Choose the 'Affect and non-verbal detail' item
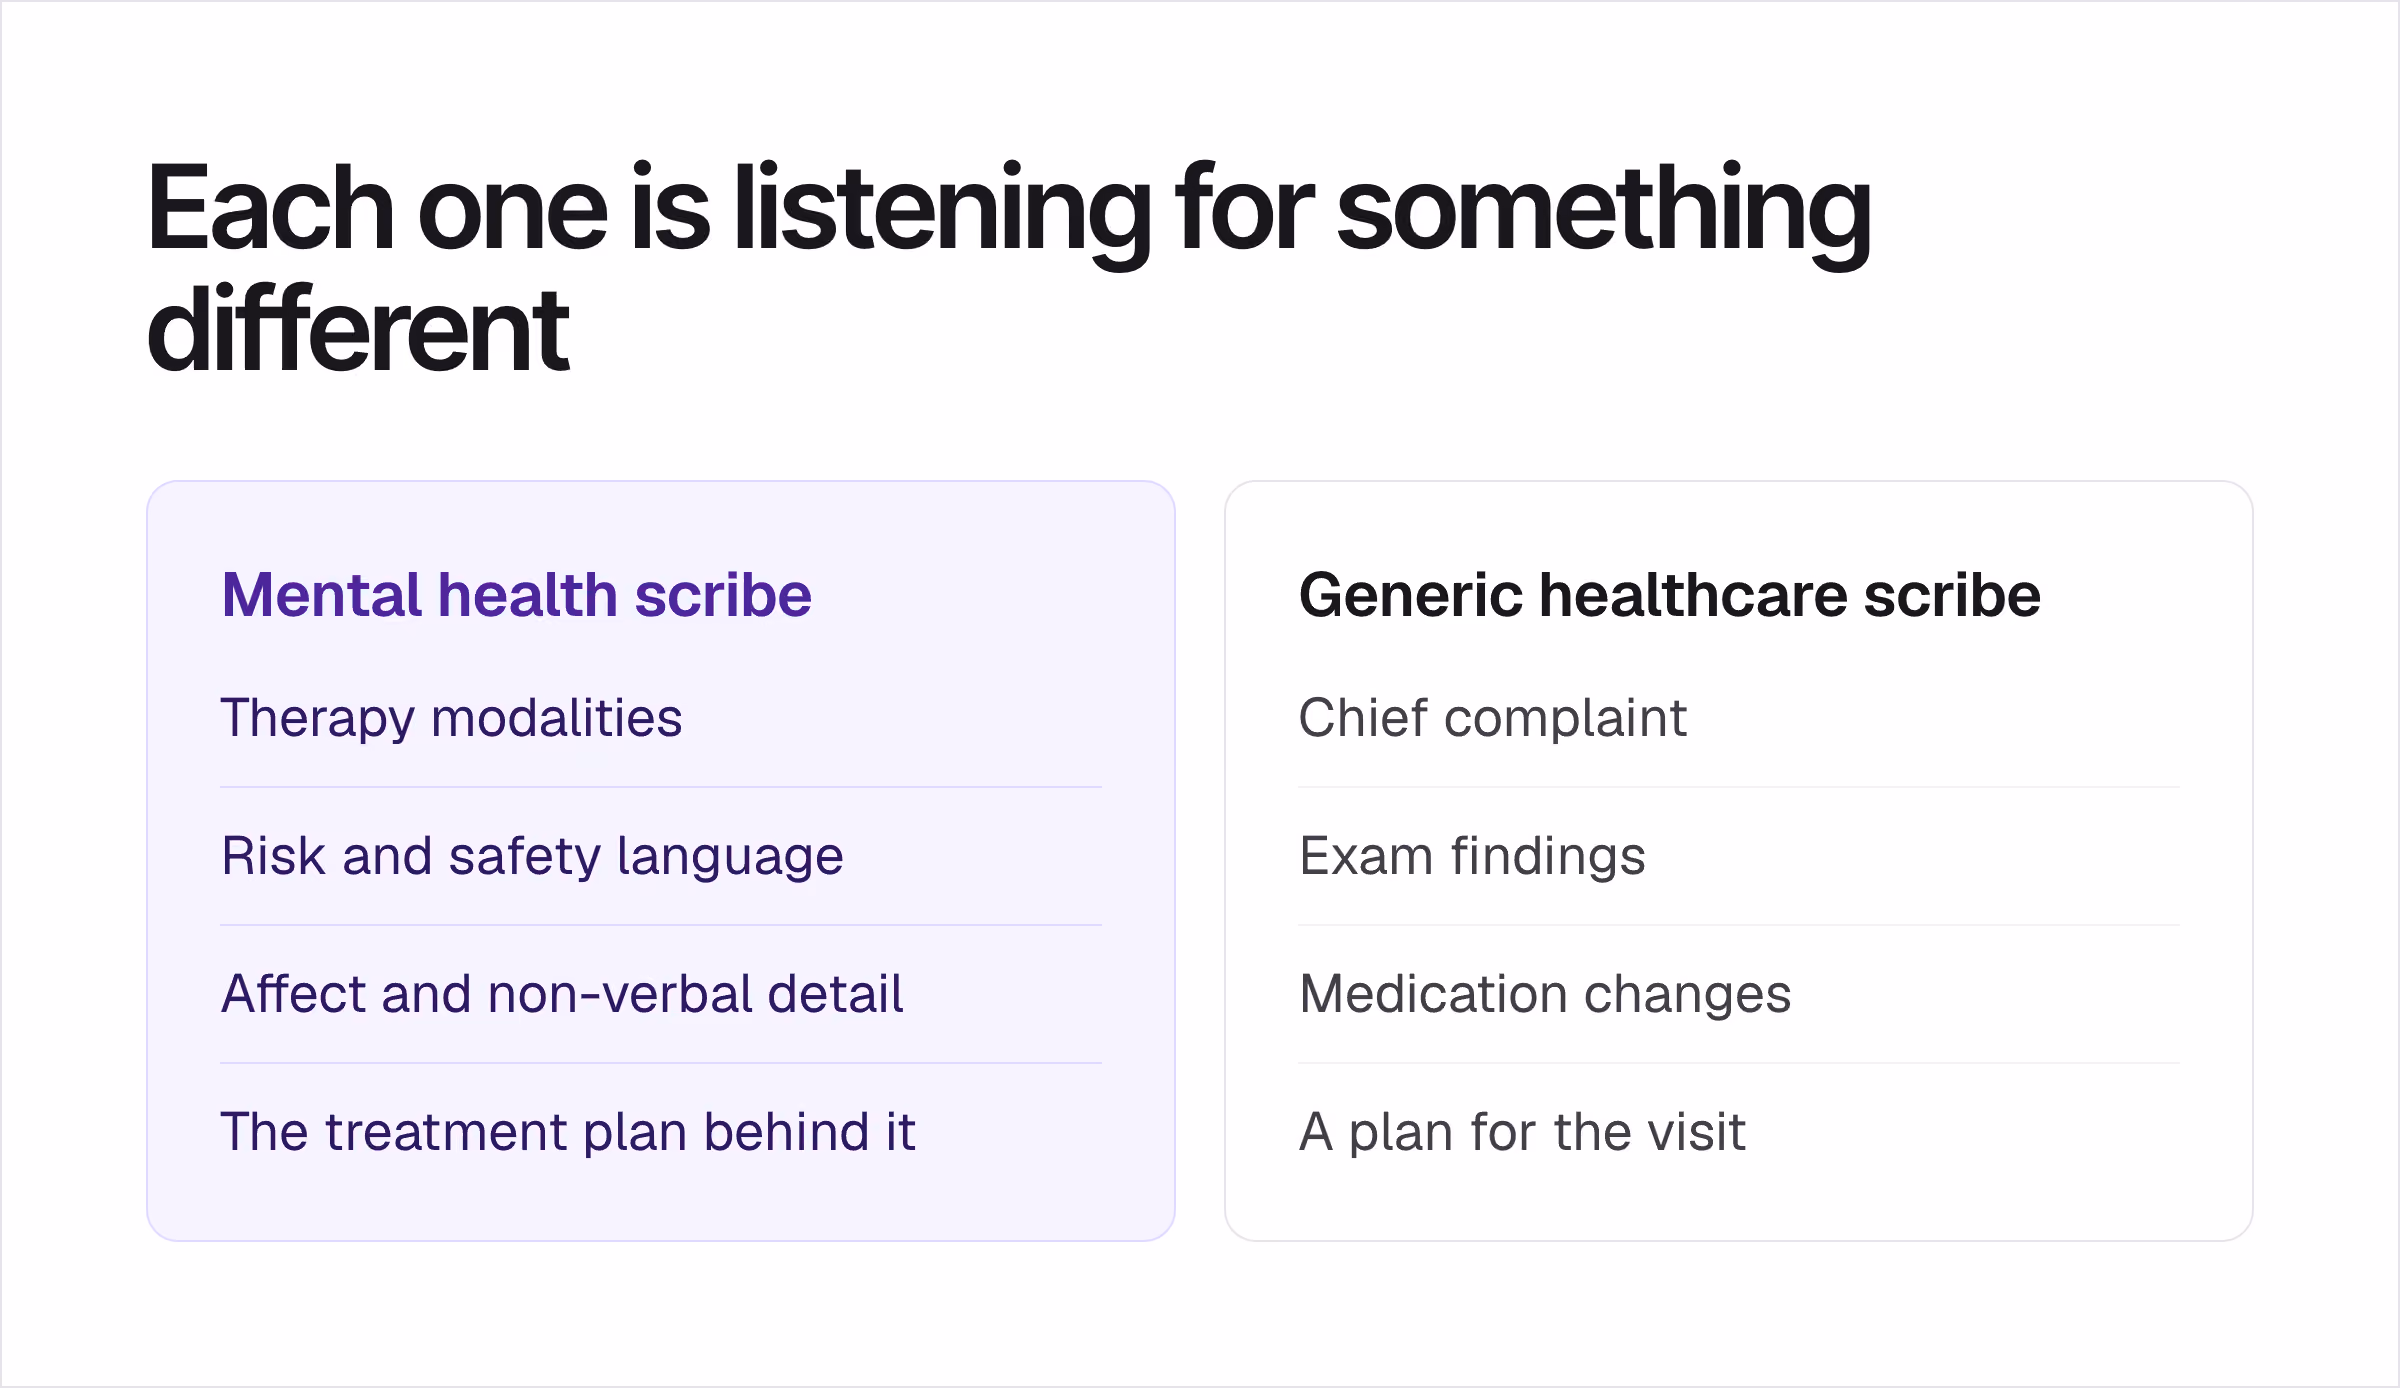 562,994
